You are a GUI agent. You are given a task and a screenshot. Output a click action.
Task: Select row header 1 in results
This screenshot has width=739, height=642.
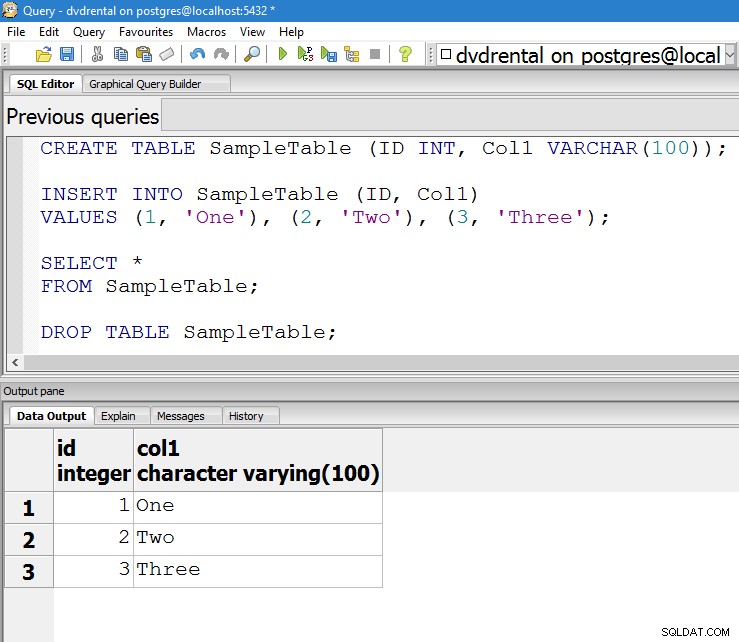click(29, 508)
